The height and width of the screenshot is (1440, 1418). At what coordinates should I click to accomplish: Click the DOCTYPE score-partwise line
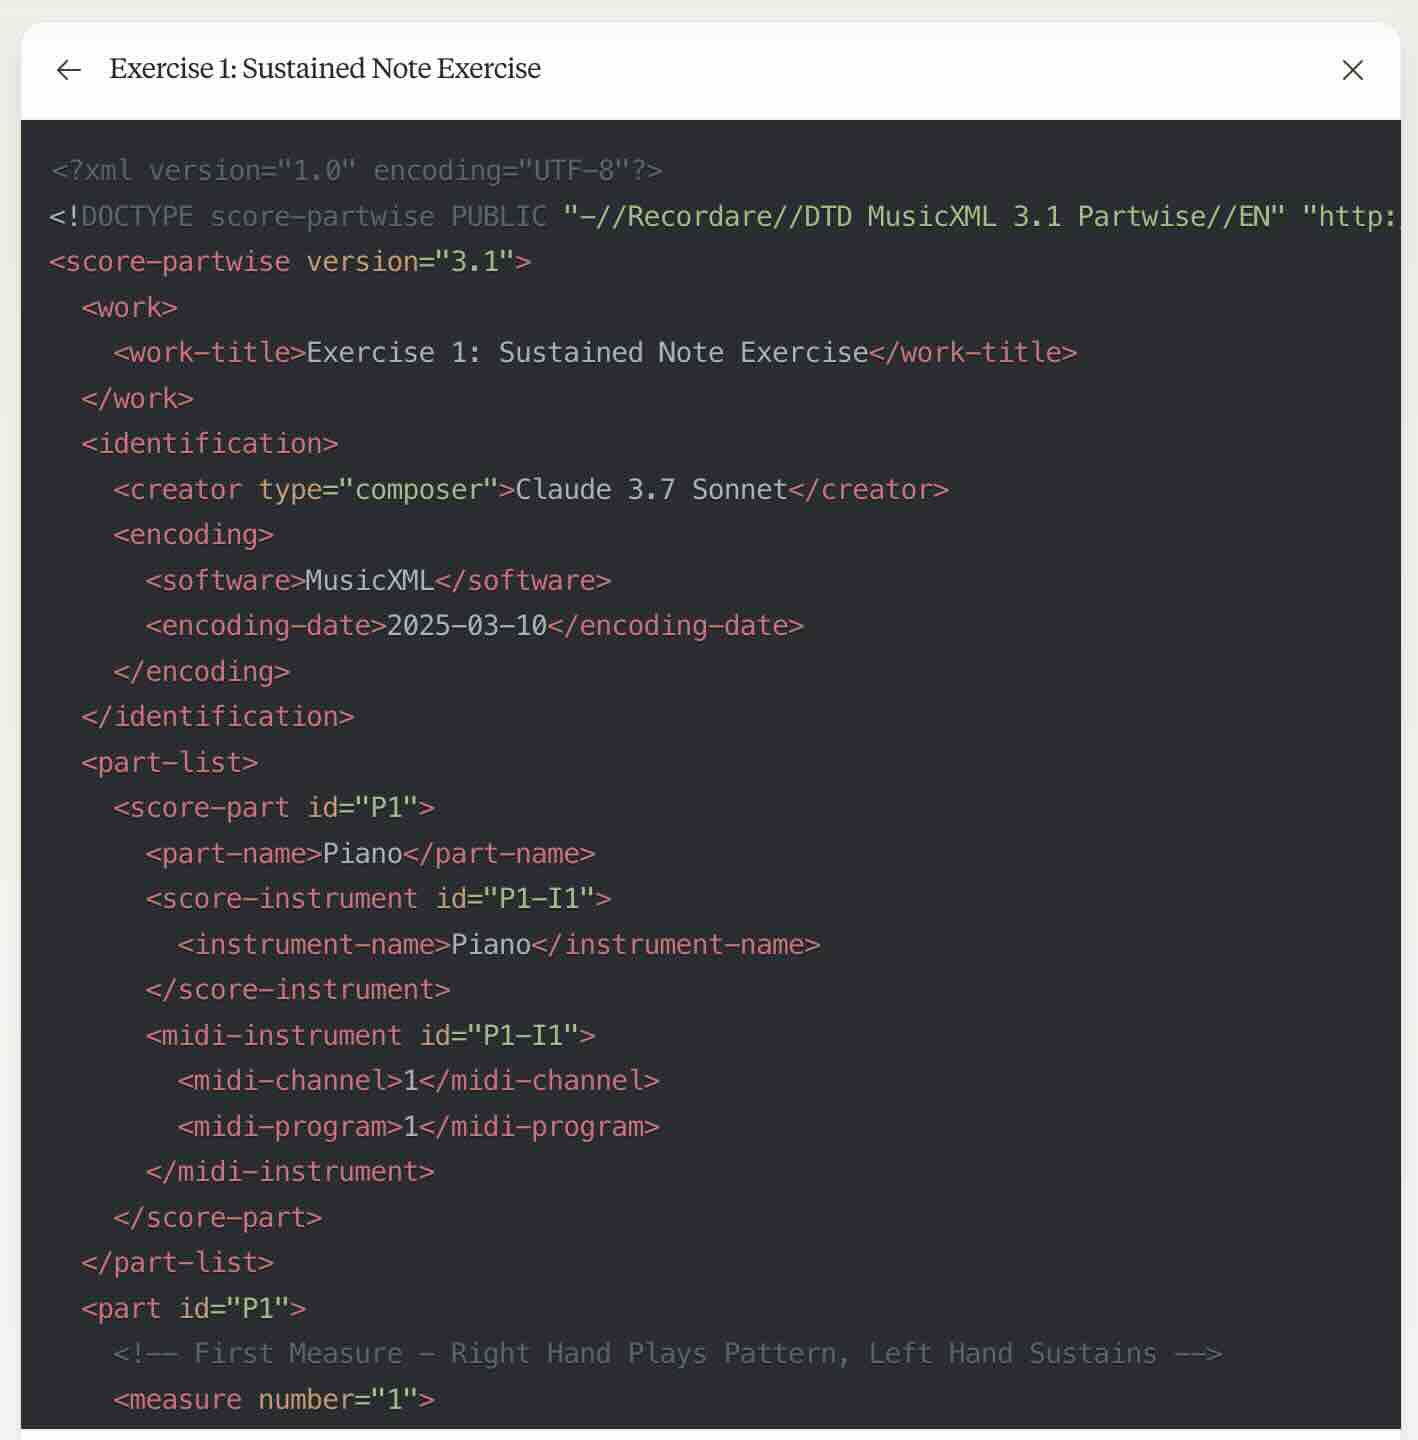[724, 216]
